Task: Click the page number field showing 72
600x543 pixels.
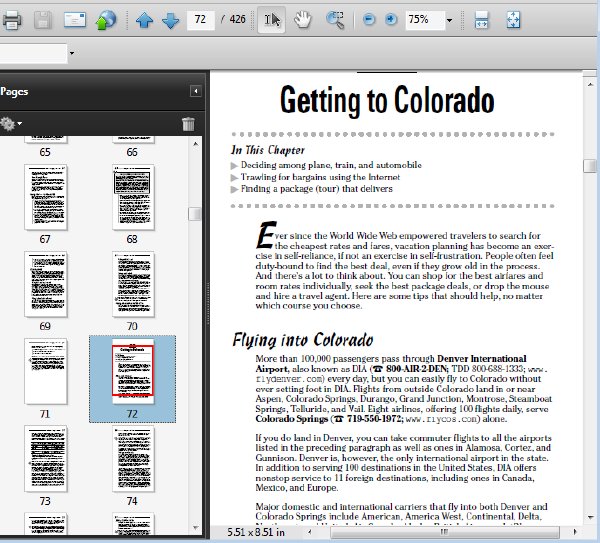Action: (201, 20)
